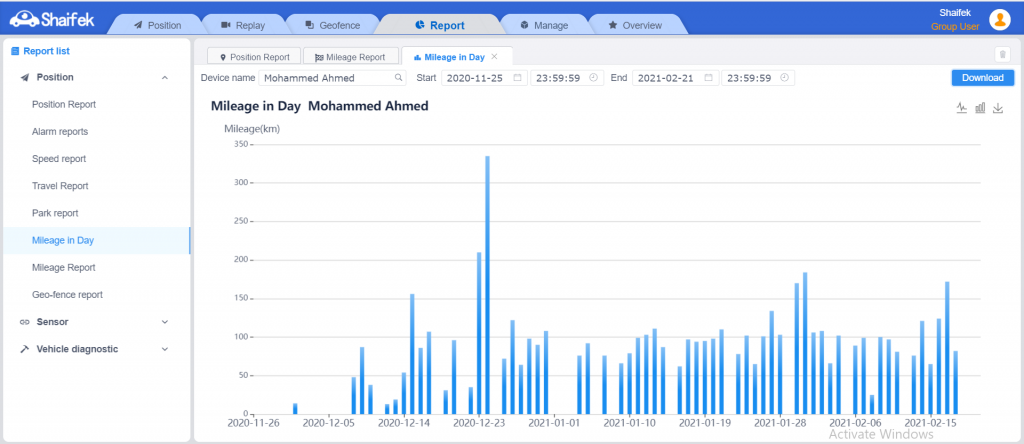Open Speed report from the sidebar
This screenshot has width=1024, height=444.
tap(59, 159)
